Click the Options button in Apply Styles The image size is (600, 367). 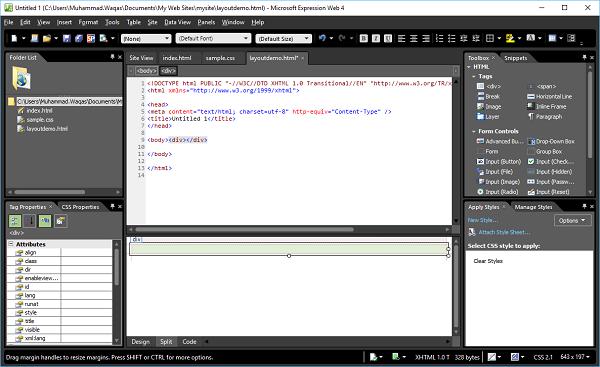572,221
